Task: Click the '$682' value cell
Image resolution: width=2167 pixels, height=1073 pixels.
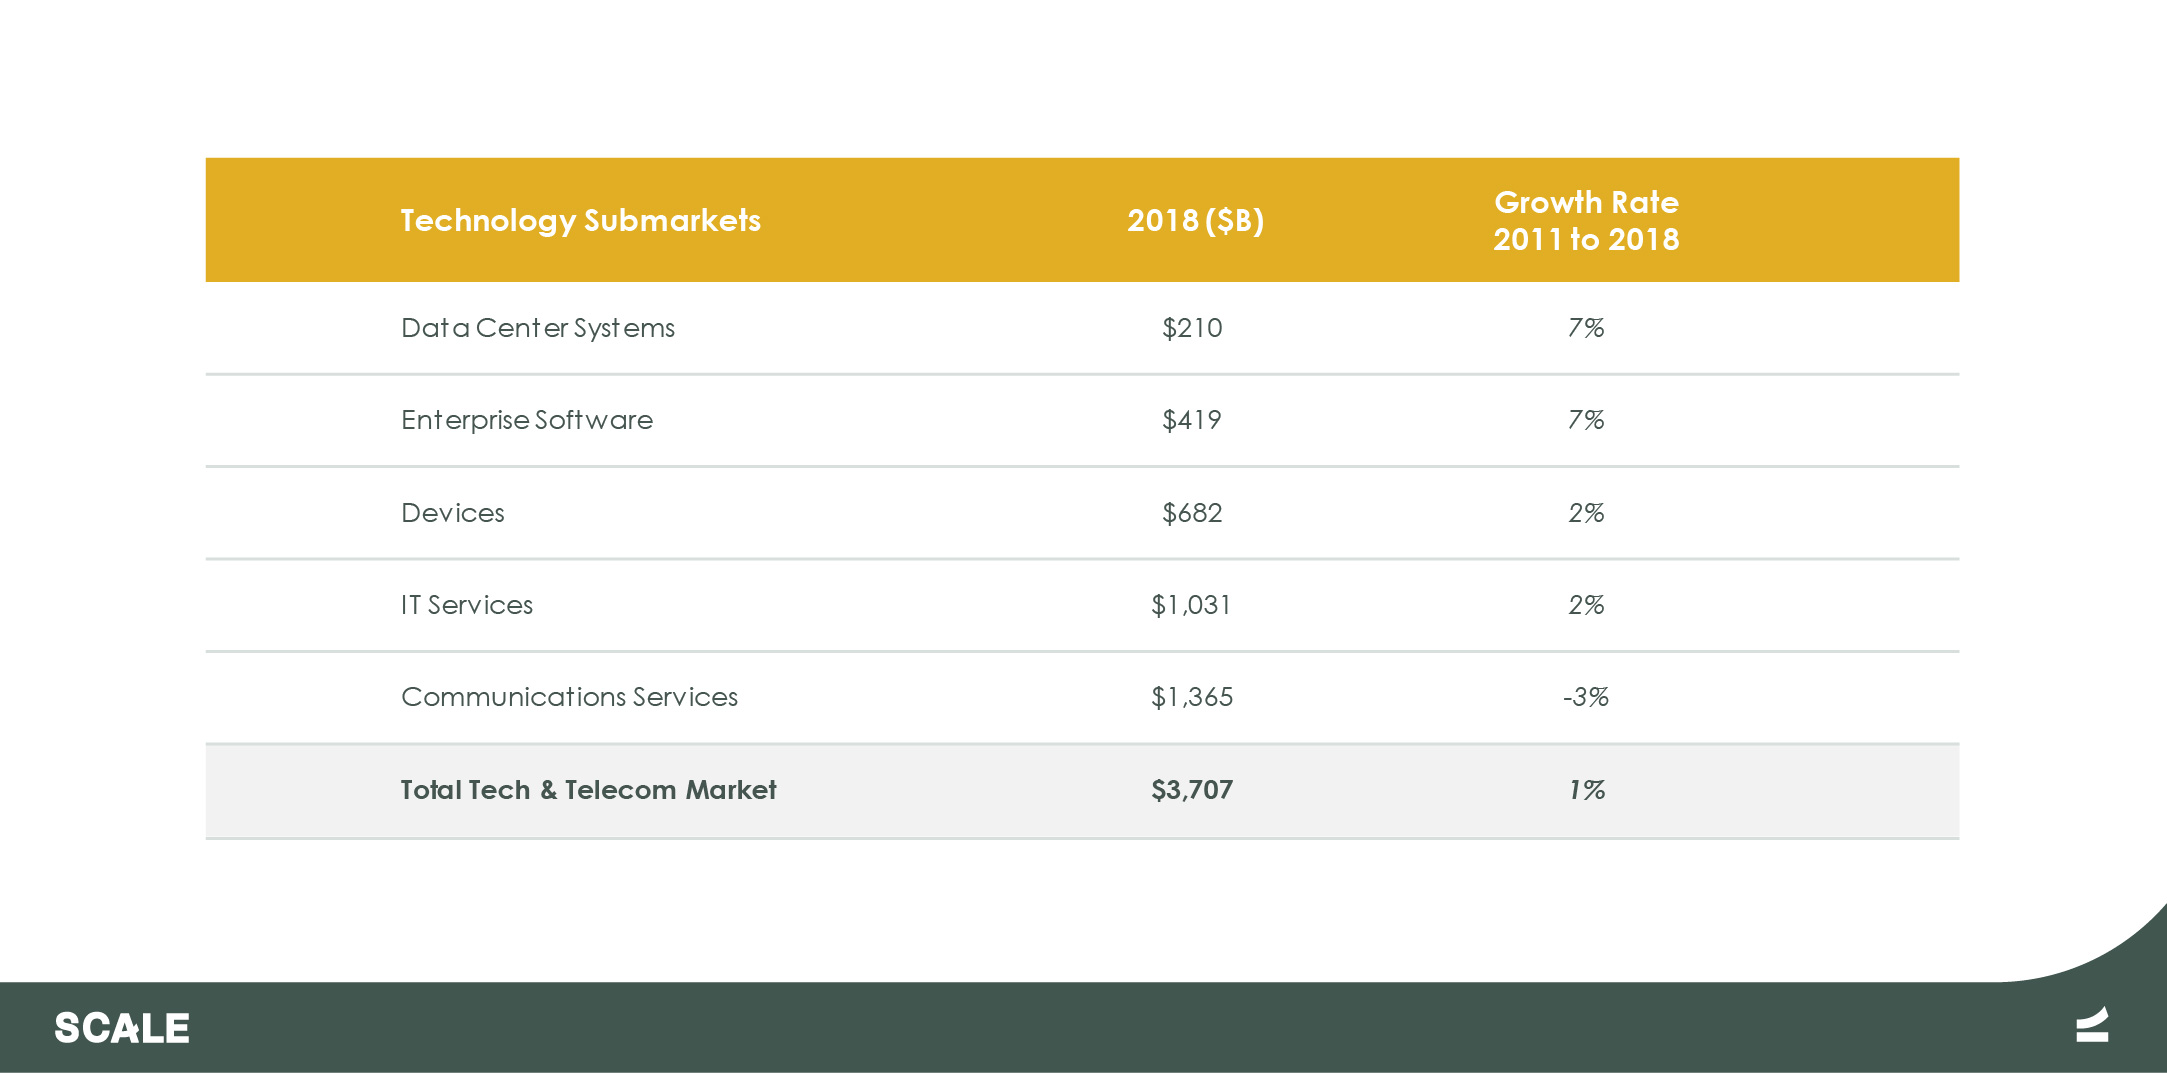Action: [x=1192, y=513]
